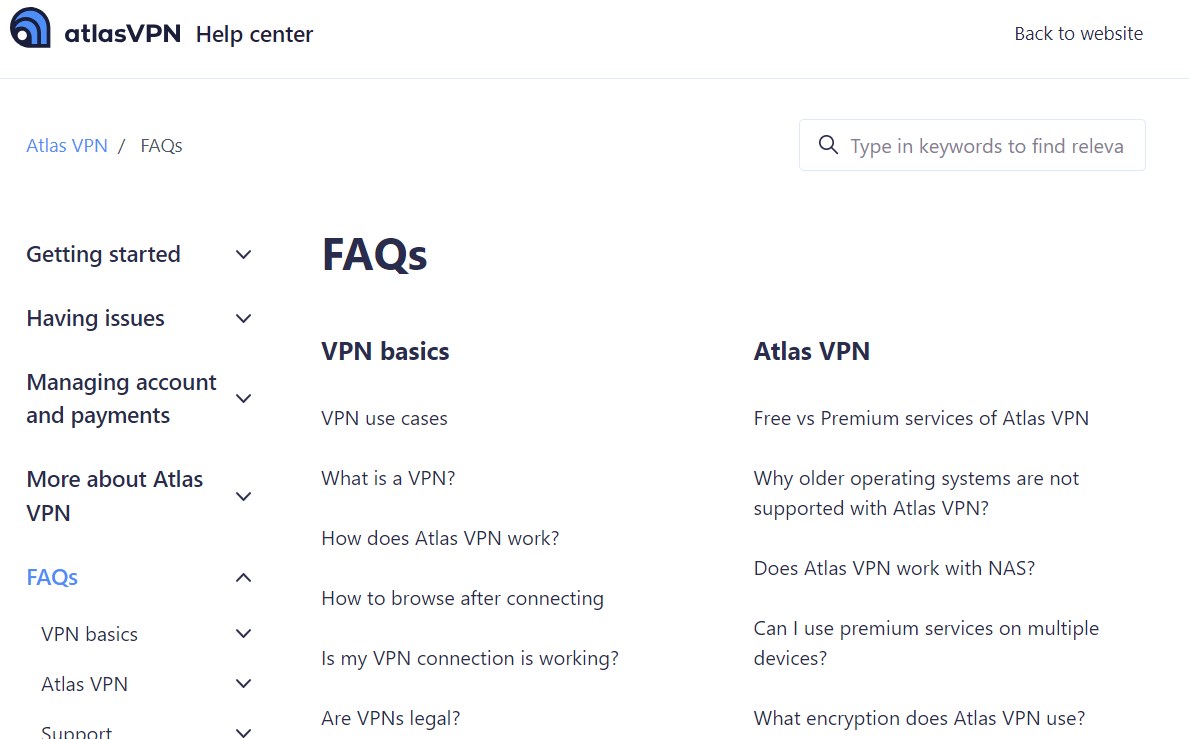The image size is (1189, 739).
Task: Open Are VPNs legal? article
Action: [390, 717]
